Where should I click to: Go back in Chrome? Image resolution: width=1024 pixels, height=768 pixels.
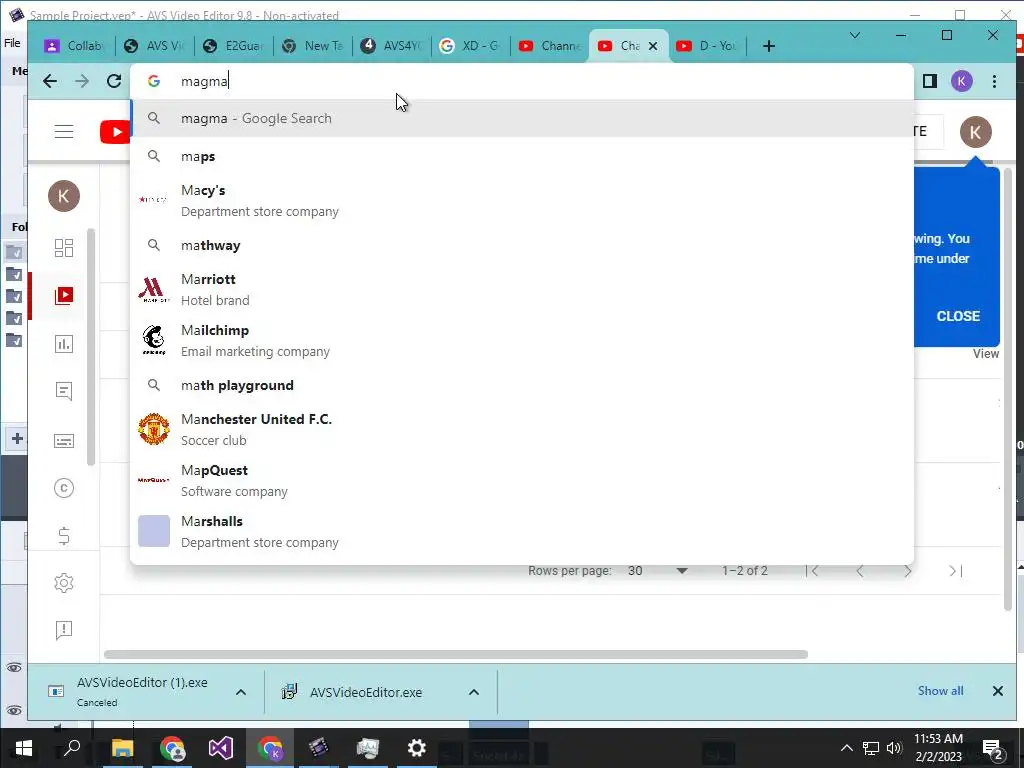pyautogui.click(x=50, y=81)
